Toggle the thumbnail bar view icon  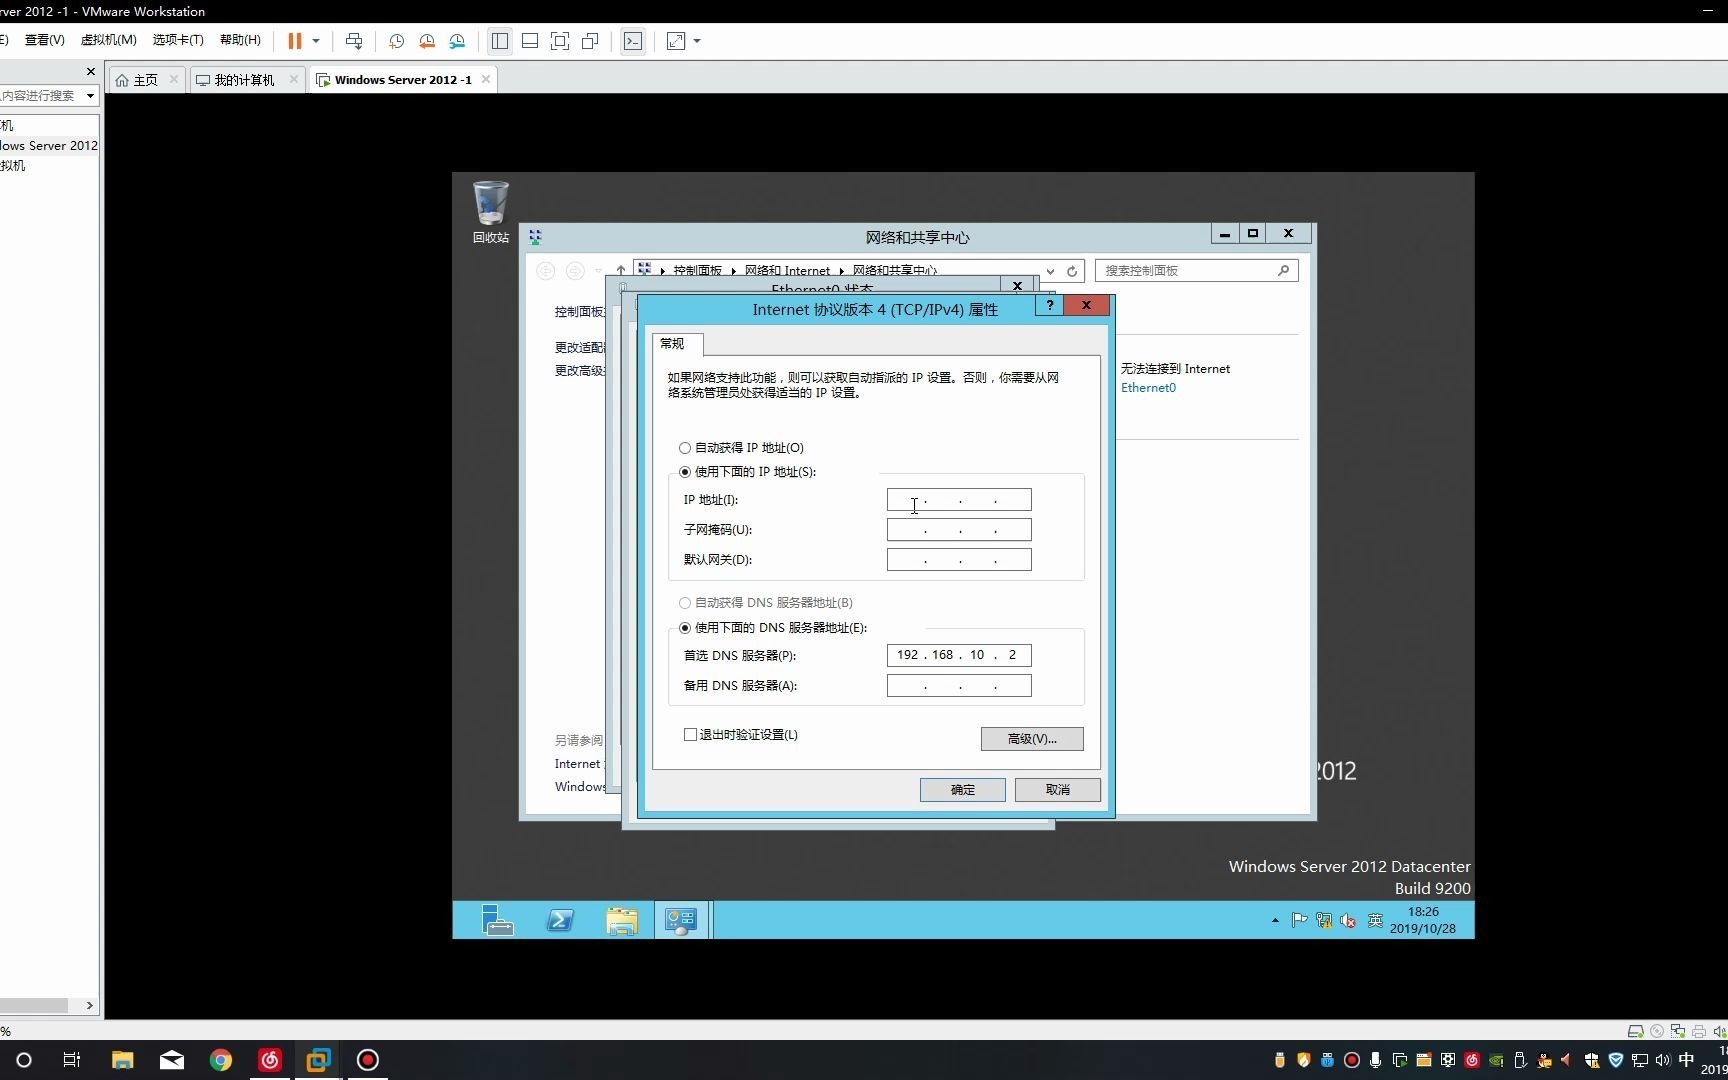click(530, 41)
